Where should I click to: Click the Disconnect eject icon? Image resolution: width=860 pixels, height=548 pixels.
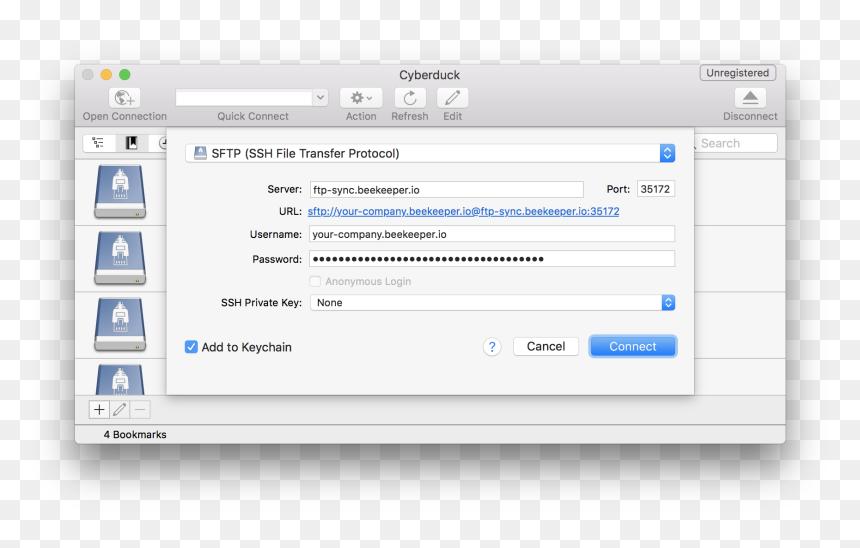[750, 98]
